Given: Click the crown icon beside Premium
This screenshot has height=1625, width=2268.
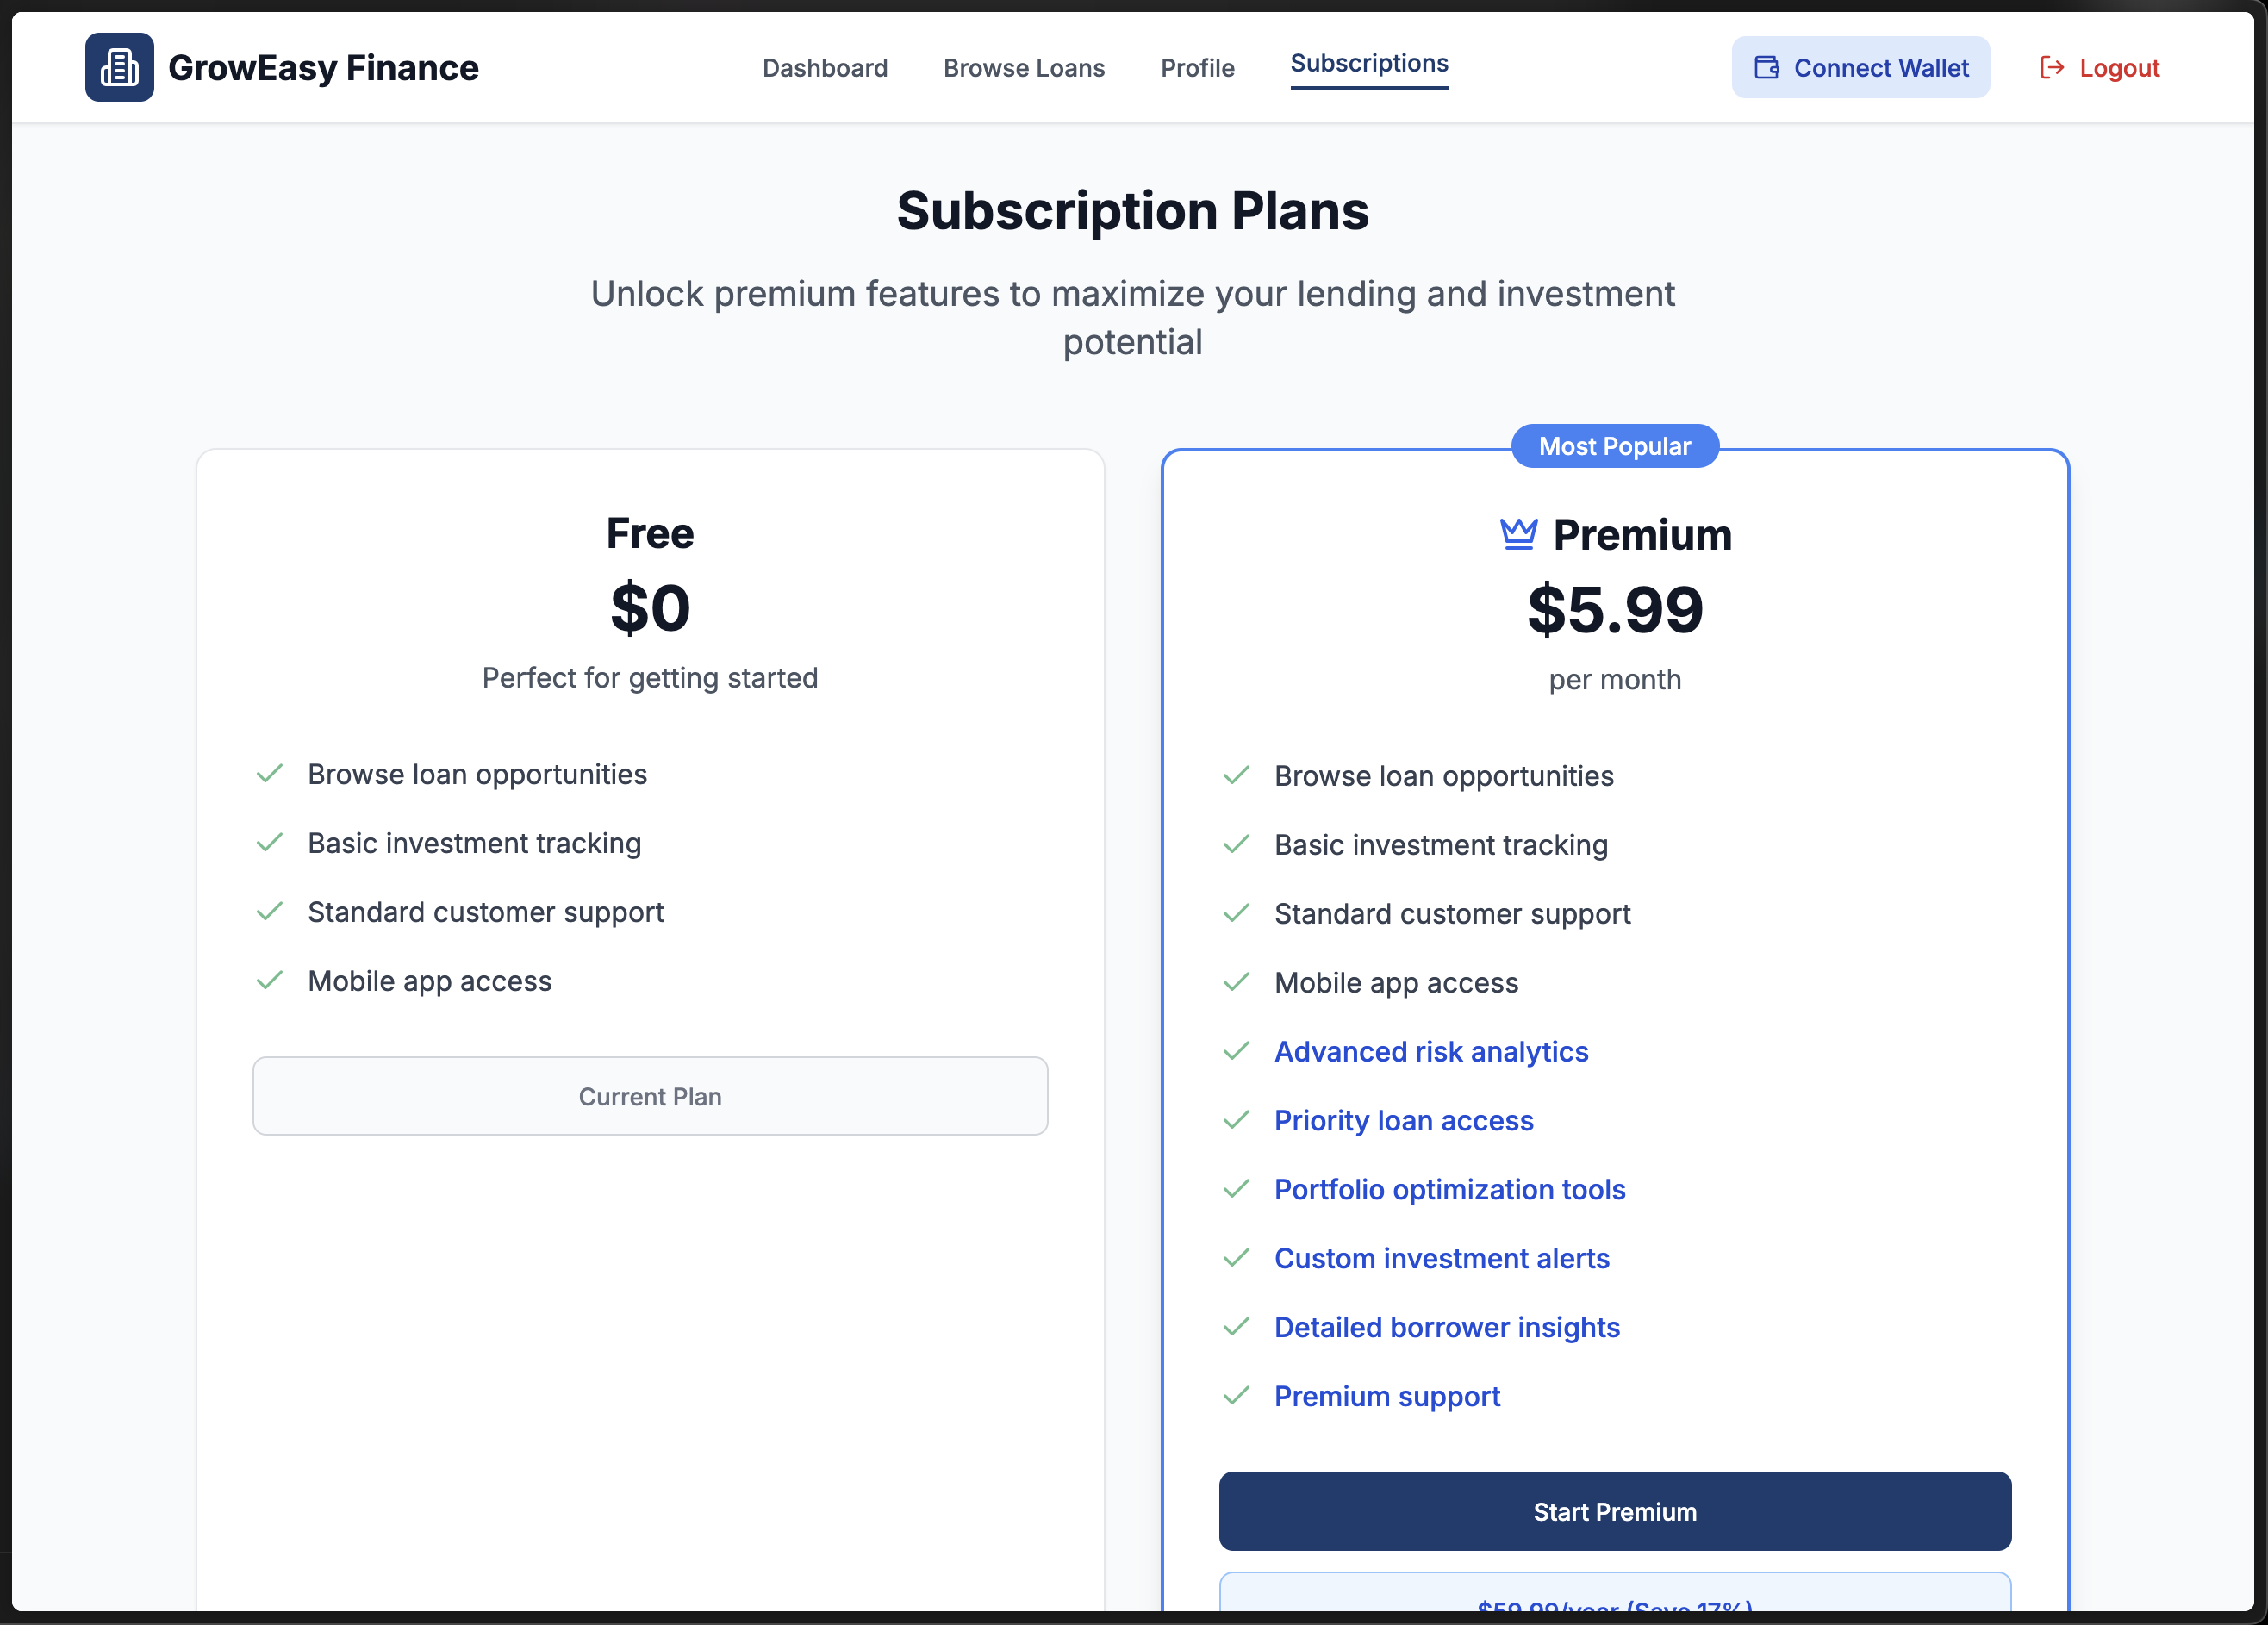Looking at the screenshot, I should (x=1518, y=534).
